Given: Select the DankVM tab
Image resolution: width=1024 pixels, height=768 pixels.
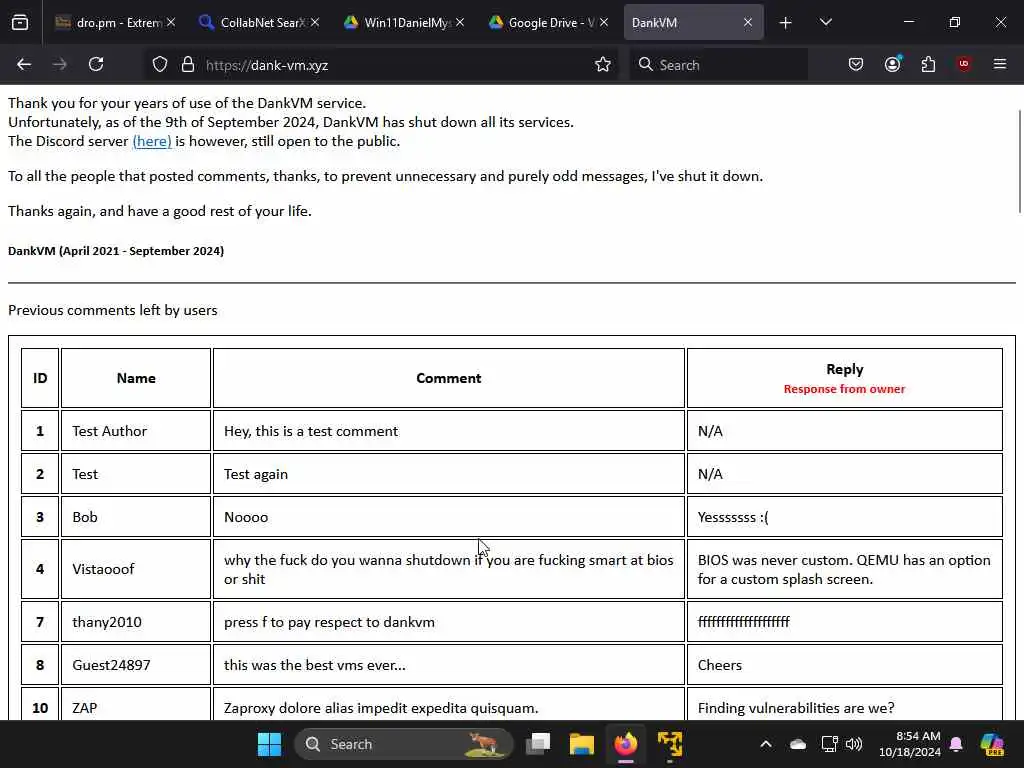Looking at the screenshot, I should 694,23.
